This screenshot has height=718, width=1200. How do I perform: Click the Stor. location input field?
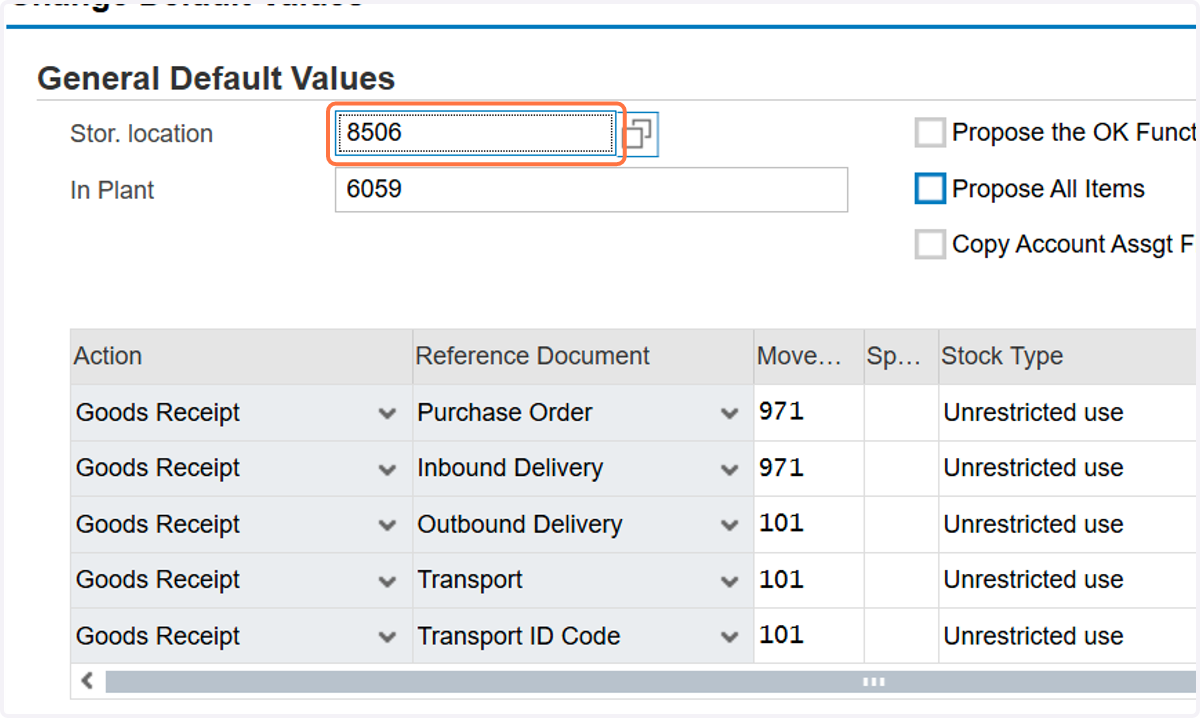tap(475, 133)
